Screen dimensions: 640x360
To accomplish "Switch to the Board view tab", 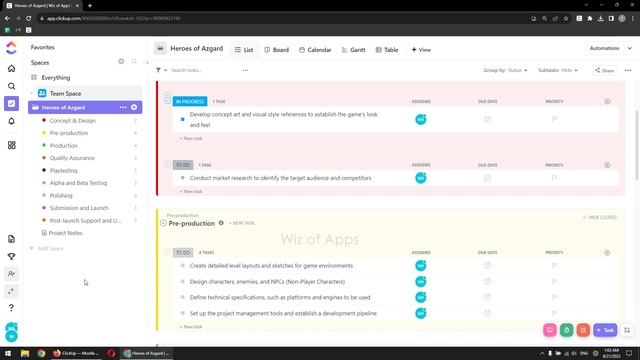I will [x=277, y=50].
